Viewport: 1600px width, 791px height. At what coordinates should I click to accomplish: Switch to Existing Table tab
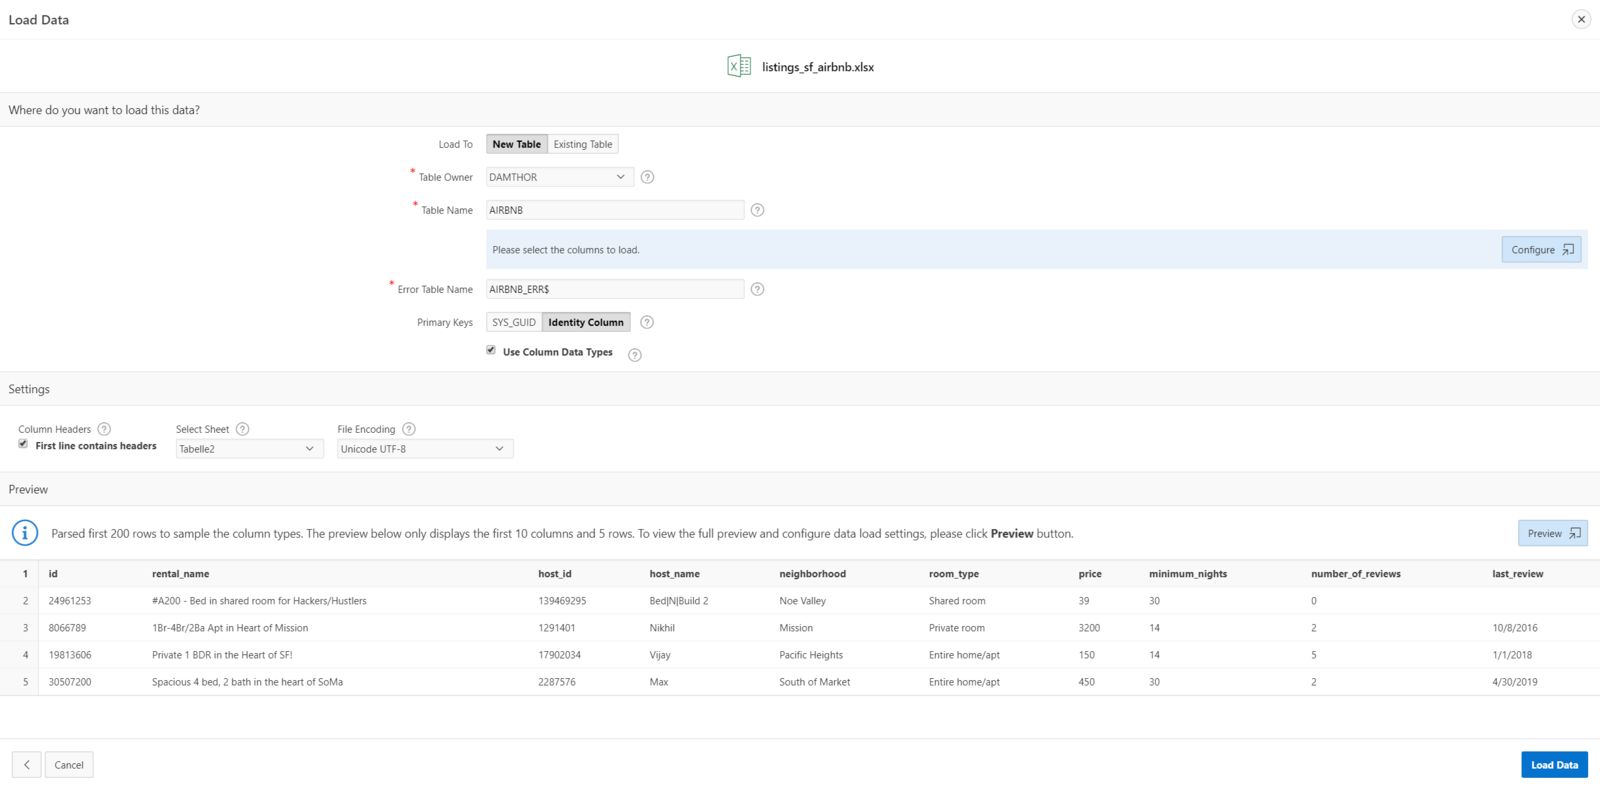click(x=583, y=144)
